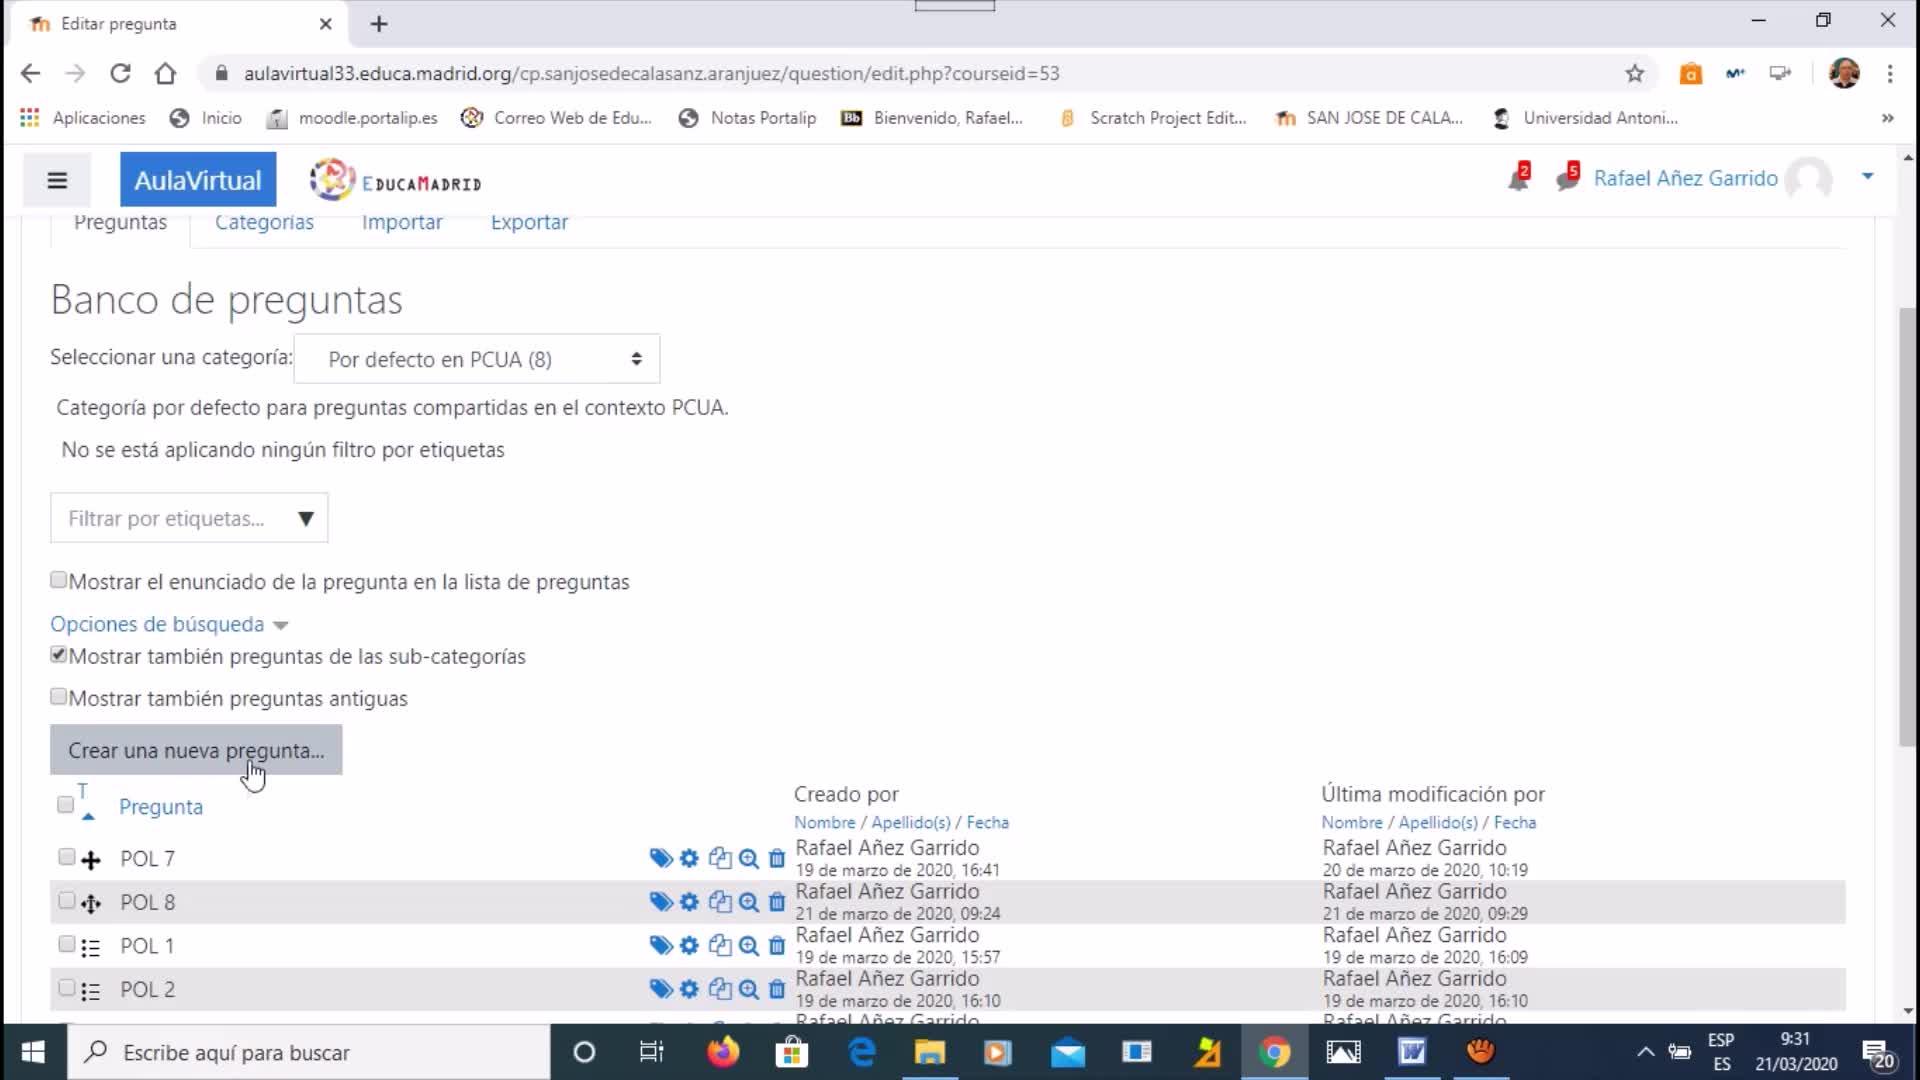This screenshot has height=1080, width=1920.
Task: Open Firefox from the taskbar
Action: click(x=722, y=1052)
